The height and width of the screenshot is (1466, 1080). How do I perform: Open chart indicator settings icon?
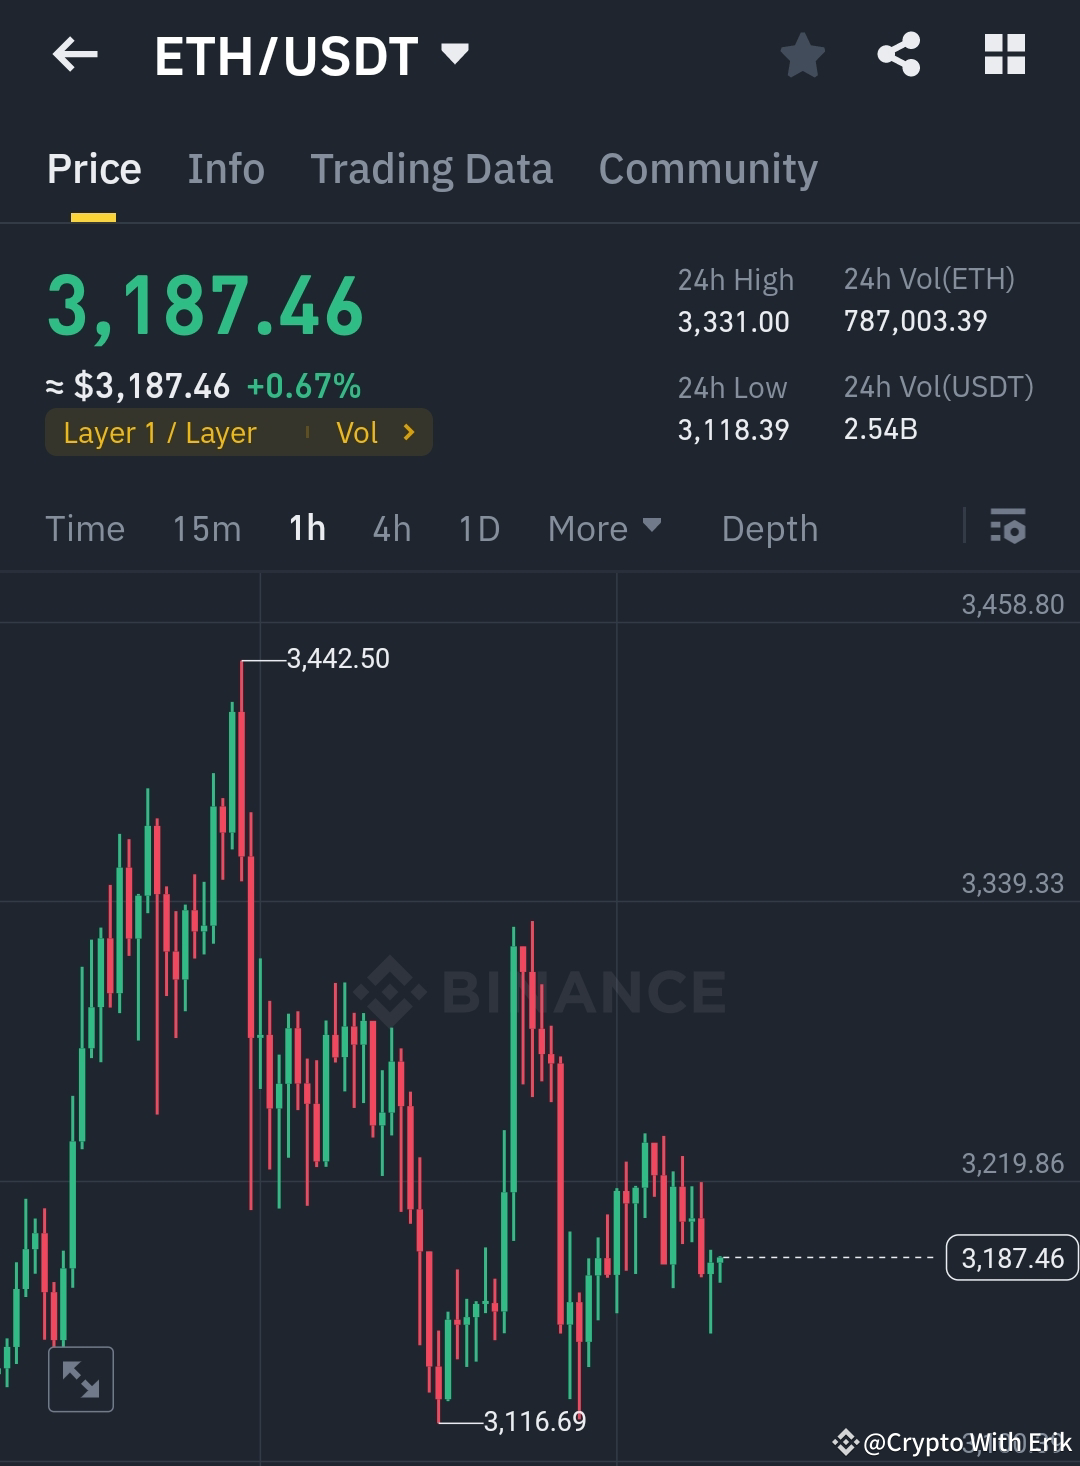pyautogui.click(x=1008, y=528)
